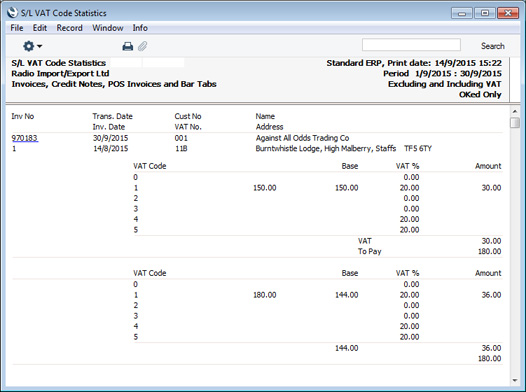Select invoice date 14/8/2015
The image size is (526, 392).
110,148
